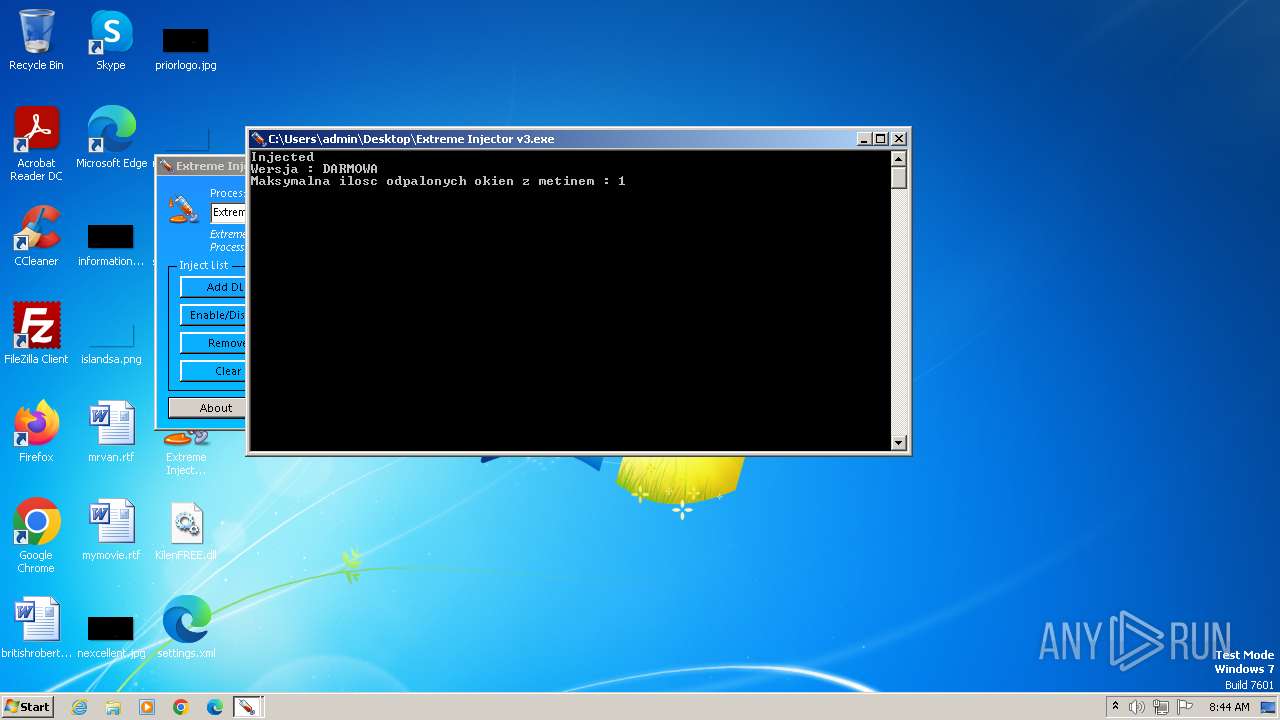Open Internet Explorer from the taskbar
1280x720 pixels.
(x=80, y=707)
